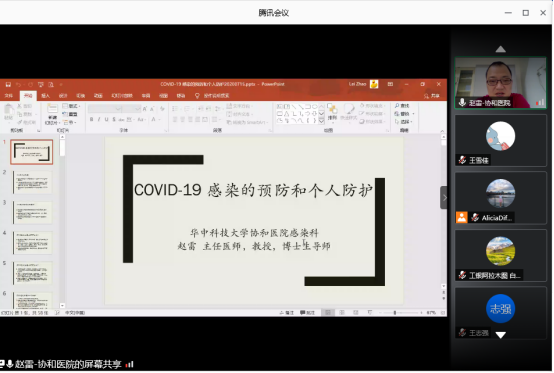Viewport: 554px width, 373px height.
Task: Click the Underline formatting icon
Action: click(x=106, y=119)
